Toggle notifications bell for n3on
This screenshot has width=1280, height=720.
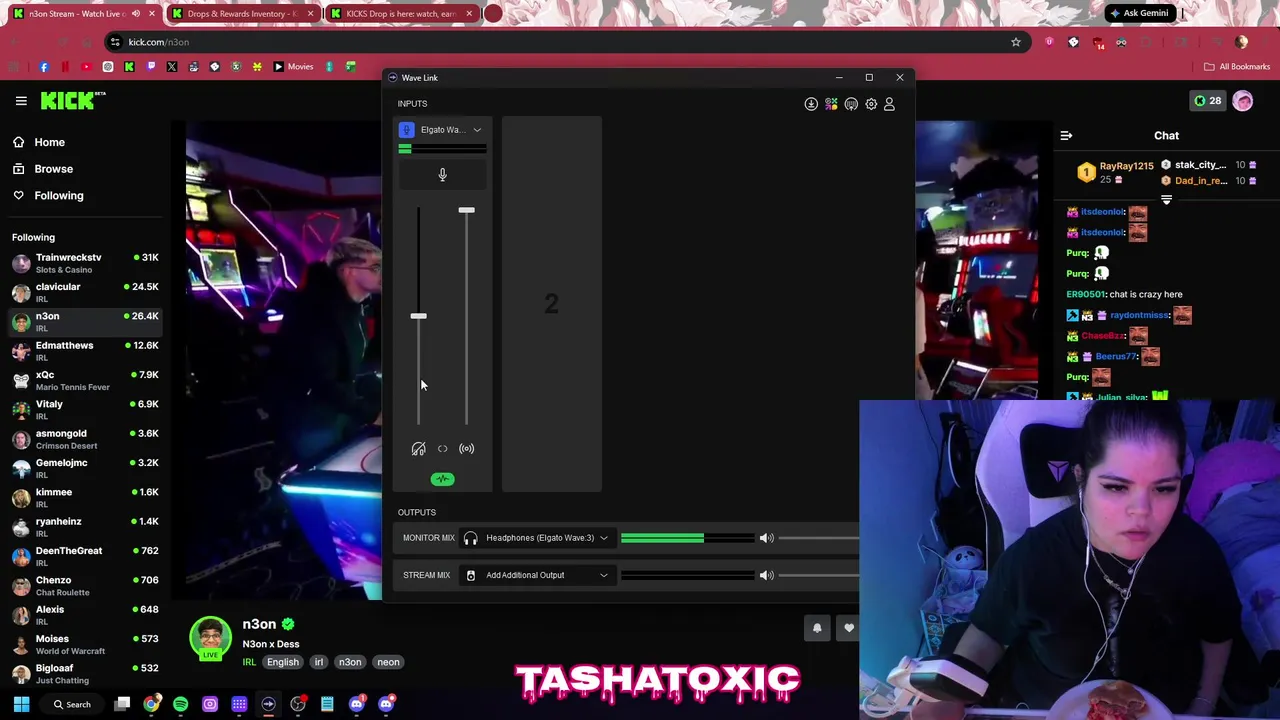tap(817, 628)
